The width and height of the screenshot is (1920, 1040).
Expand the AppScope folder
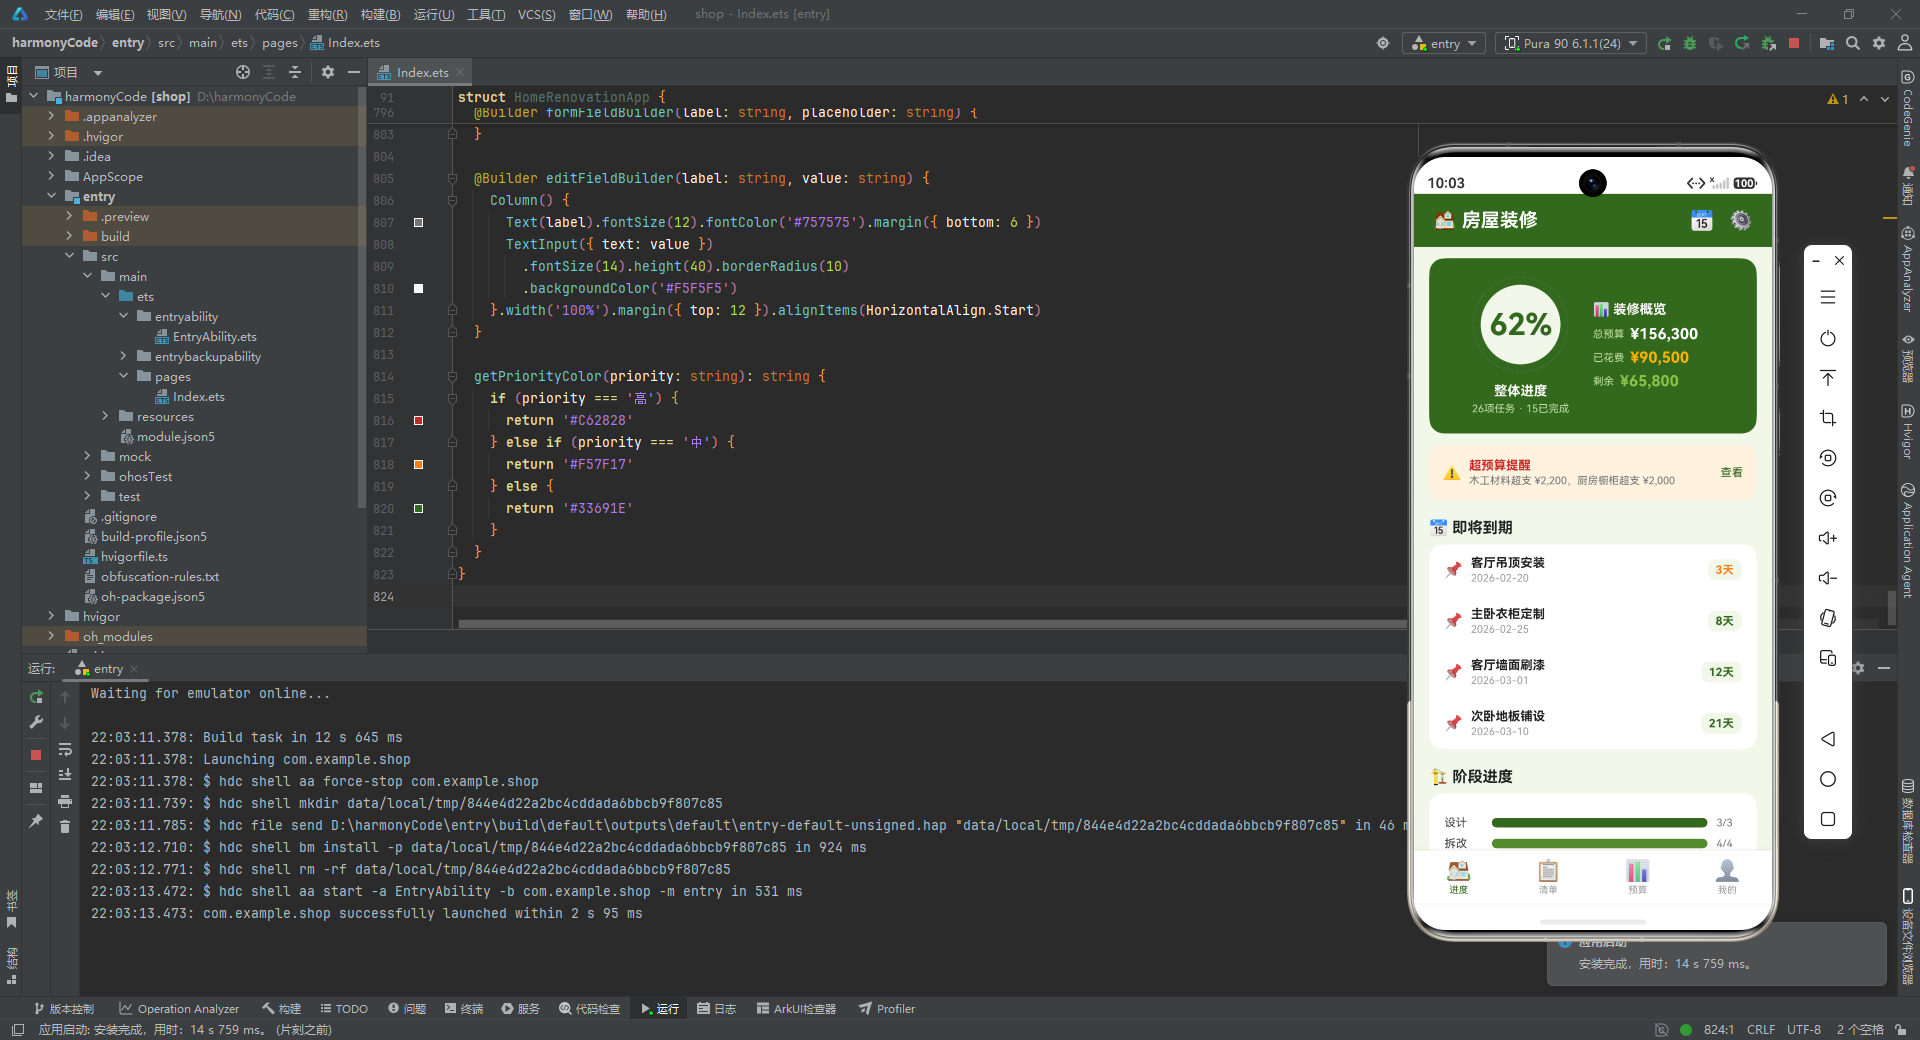(51, 176)
